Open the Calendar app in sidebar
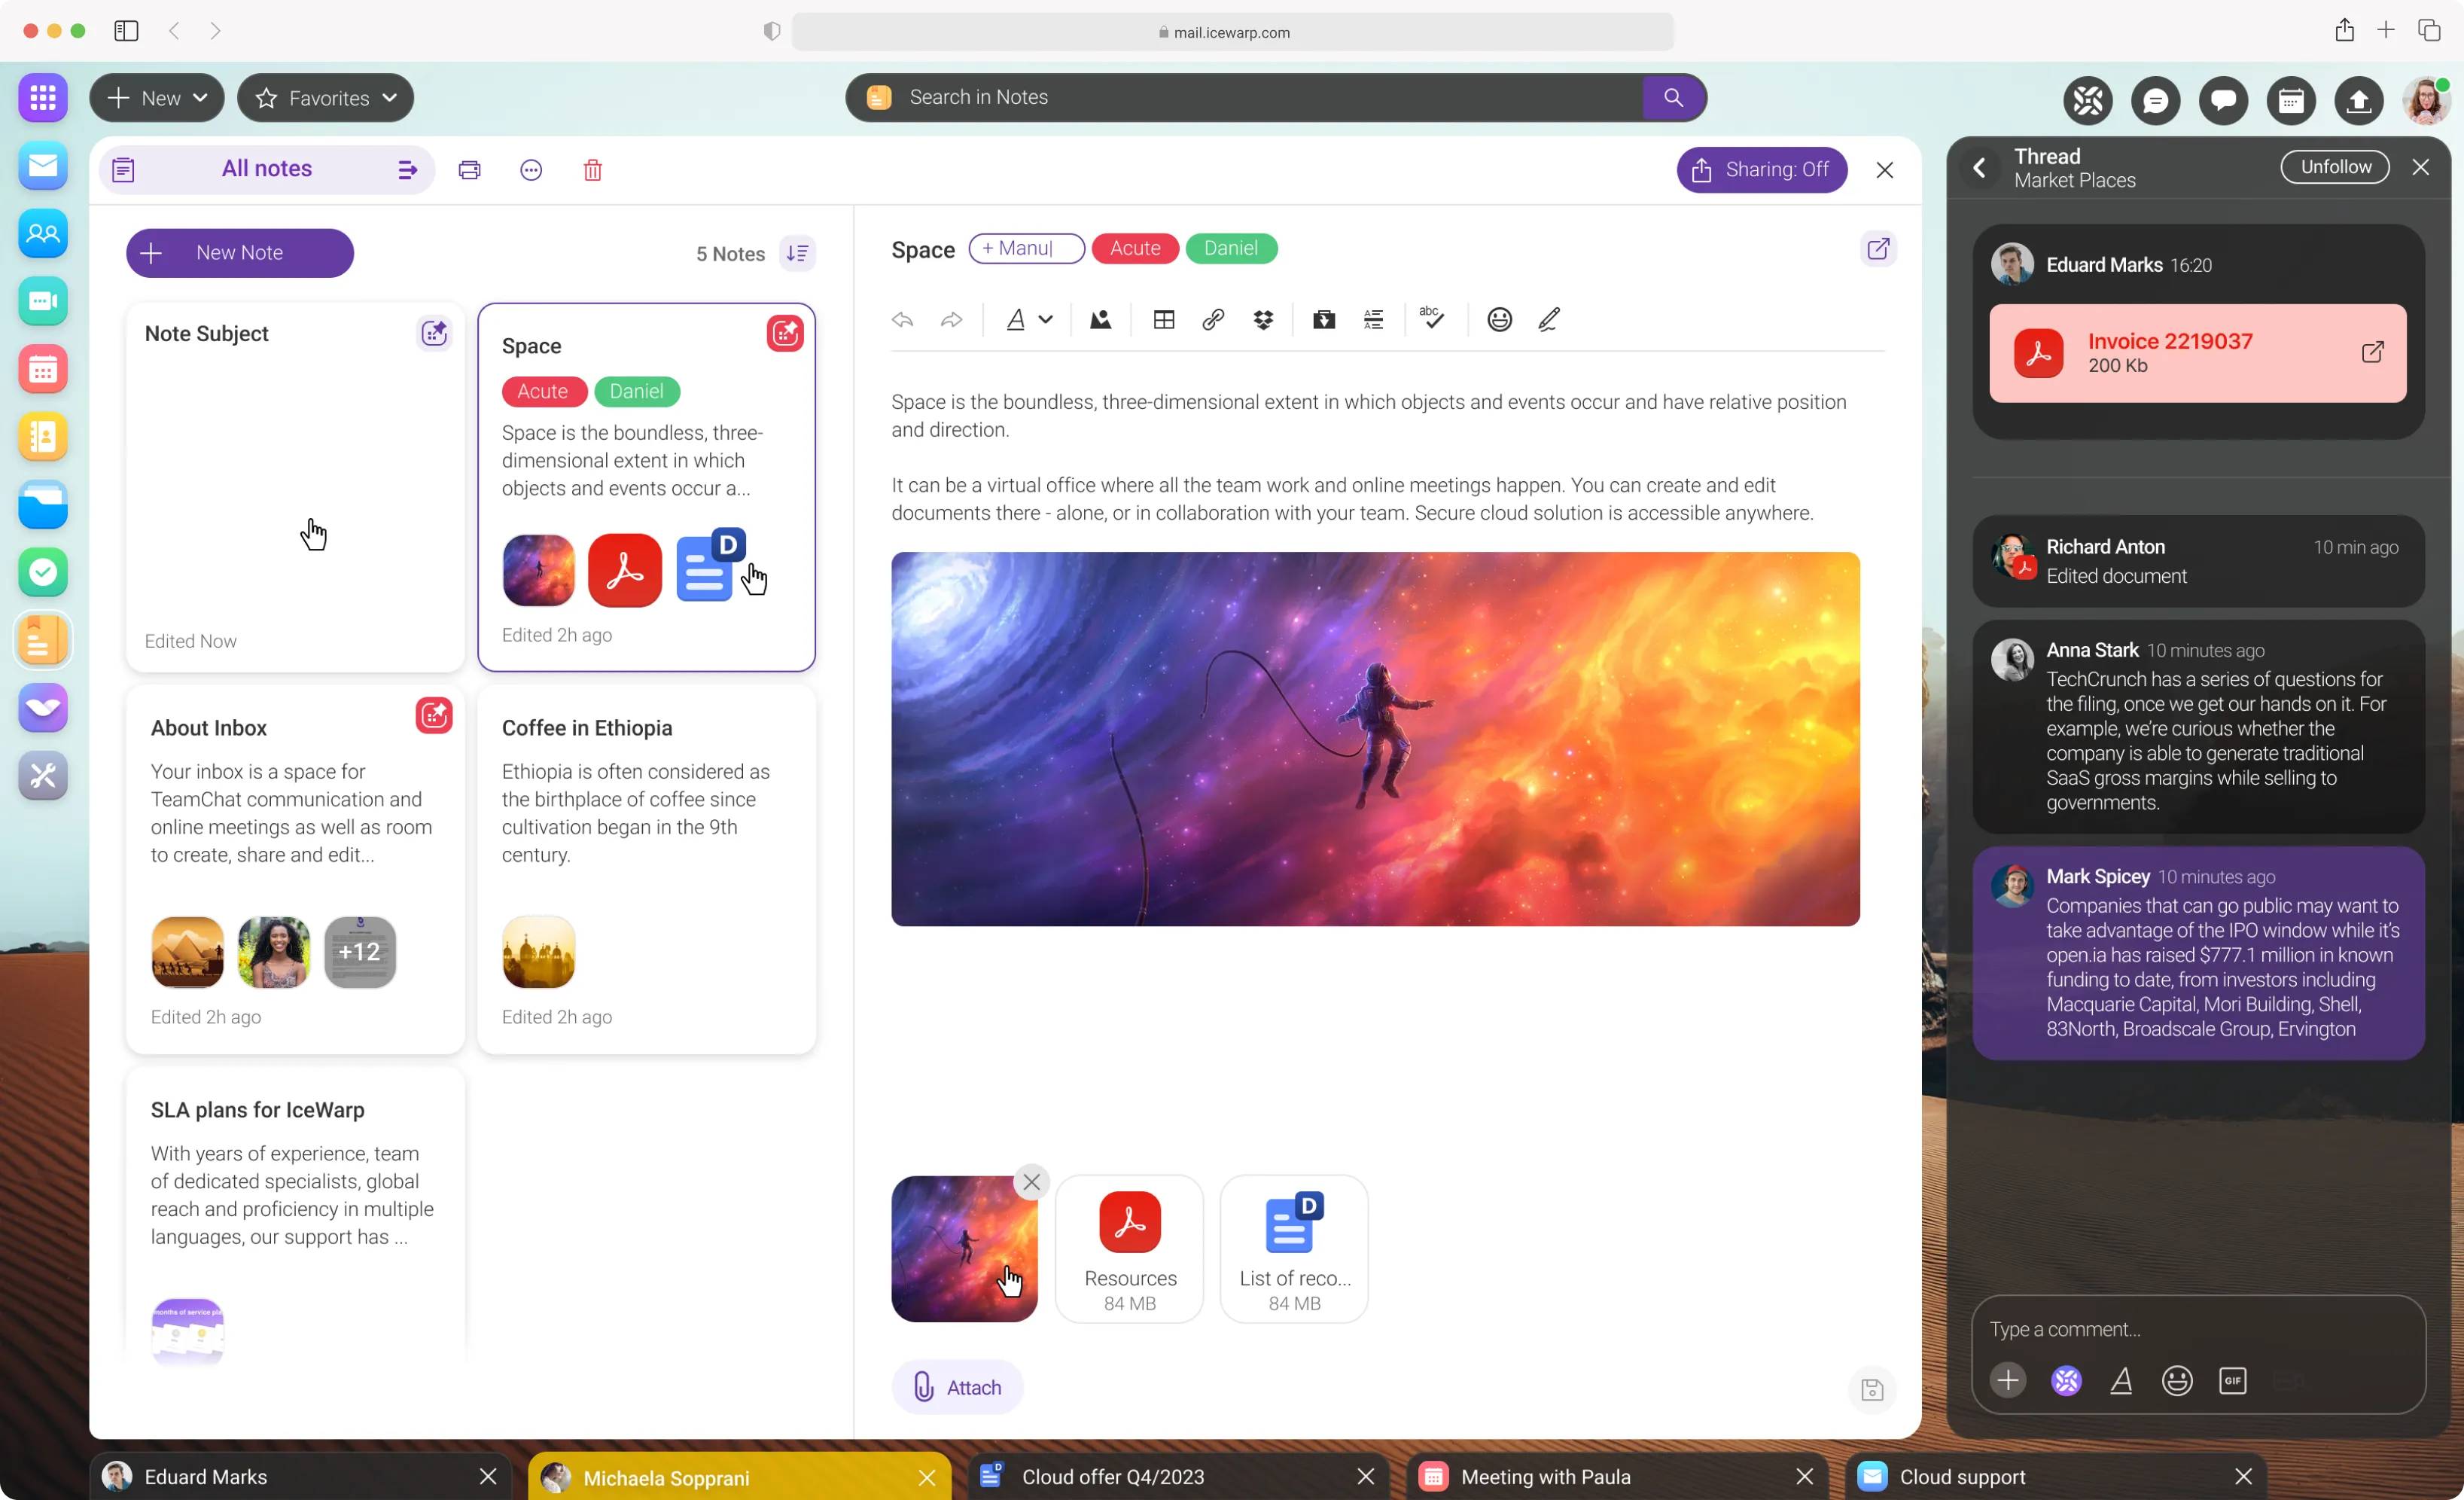The height and width of the screenshot is (1500, 2464). click(x=43, y=370)
